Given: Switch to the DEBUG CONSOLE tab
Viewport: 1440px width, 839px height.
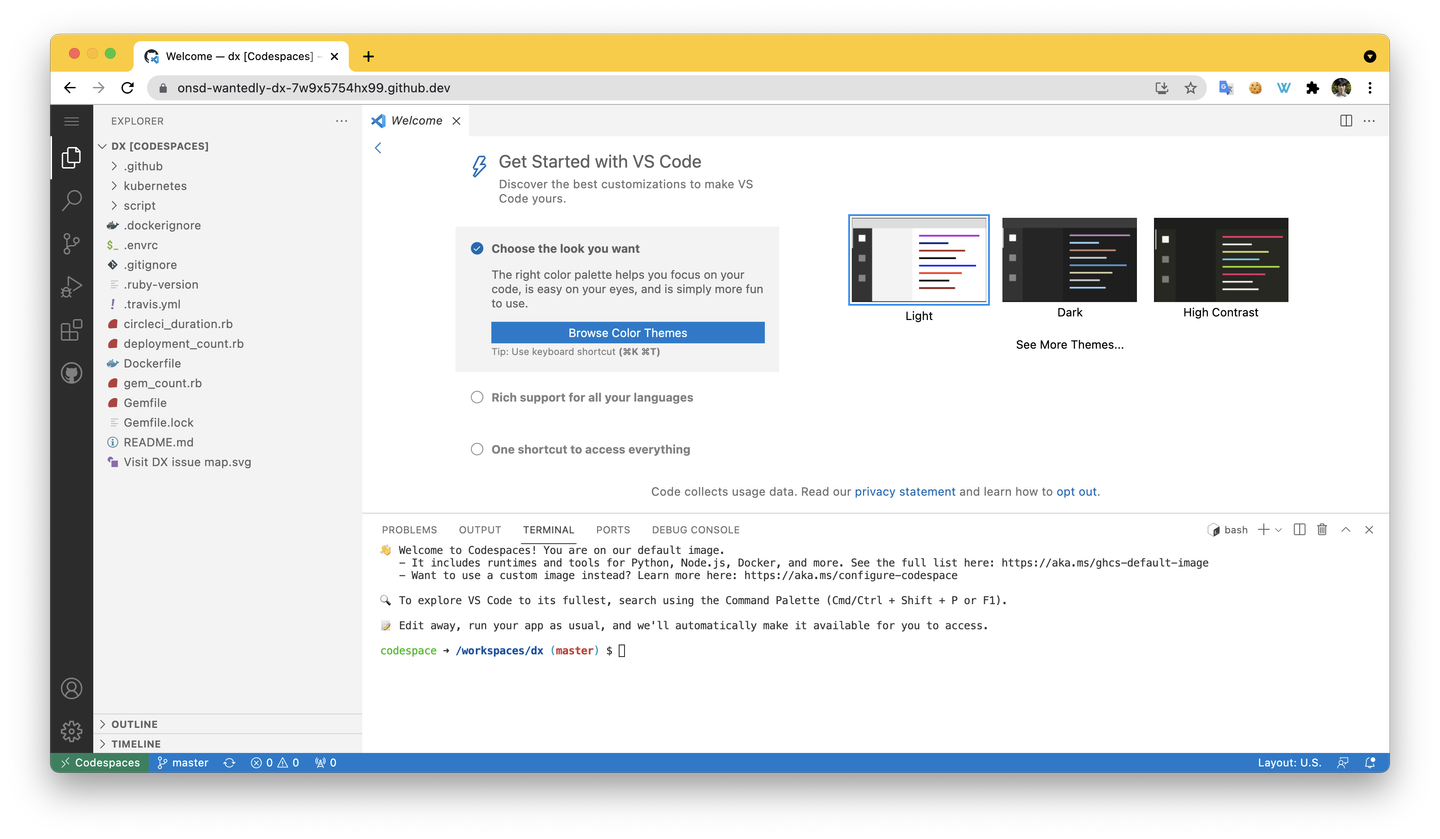Looking at the screenshot, I should 696,530.
